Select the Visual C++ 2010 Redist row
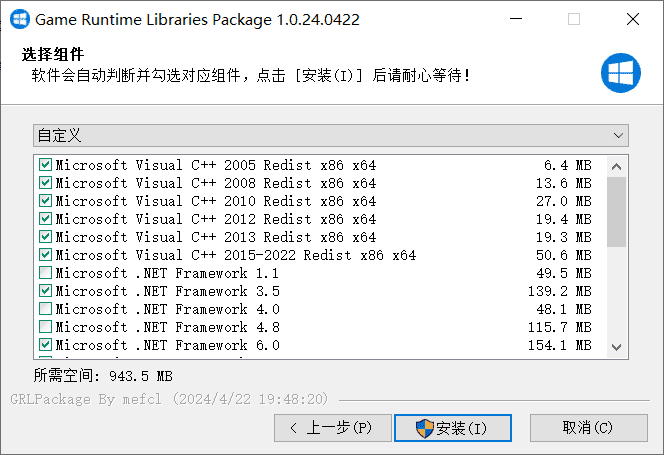The image size is (664, 455). pyautogui.click(x=215, y=201)
